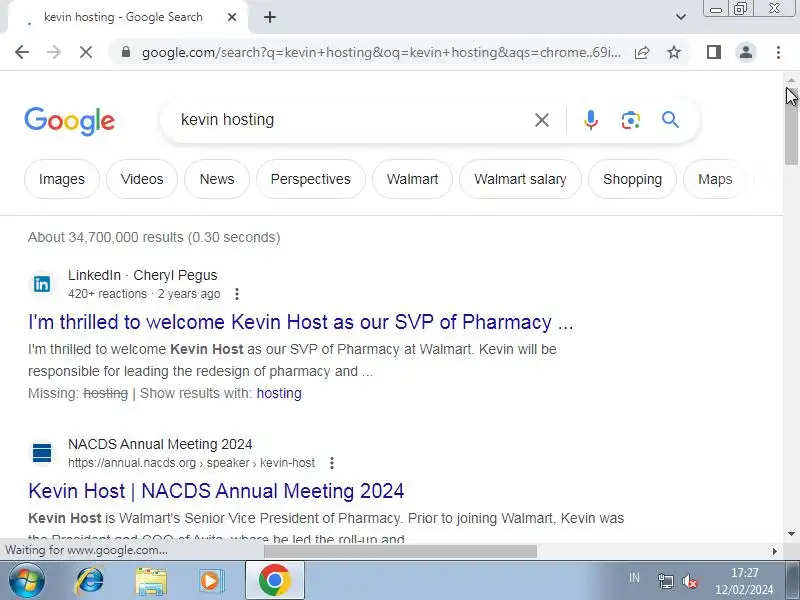Open Windows Explorer folder from taskbar
Screen dimensions: 800x600
click(151, 581)
